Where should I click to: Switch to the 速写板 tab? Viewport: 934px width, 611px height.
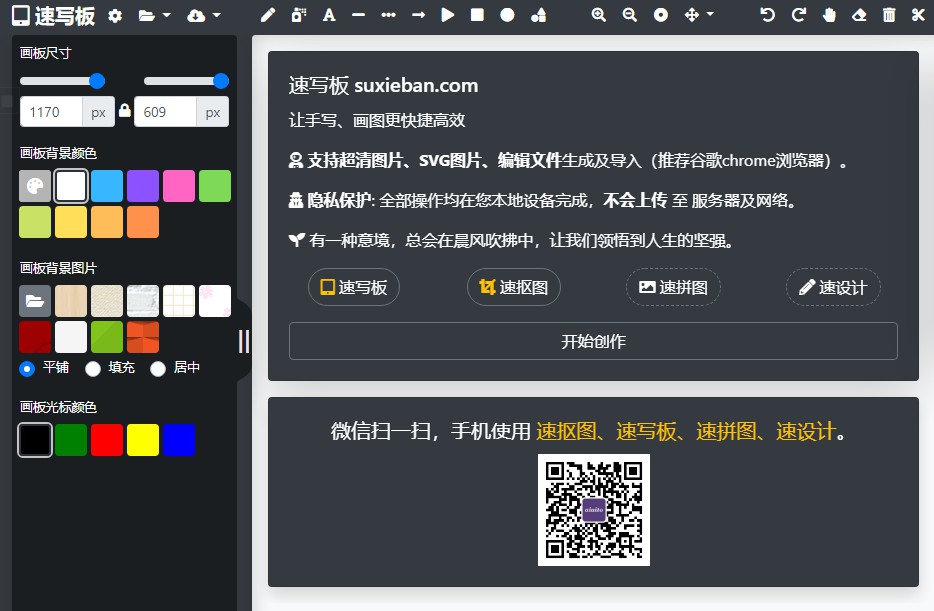point(354,287)
